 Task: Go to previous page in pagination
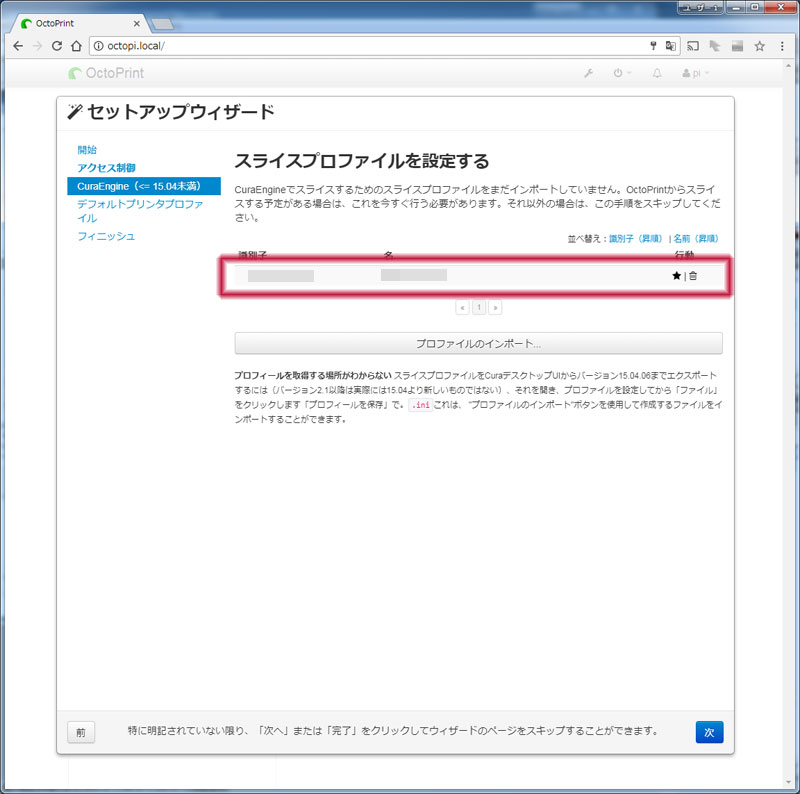(462, 307)
